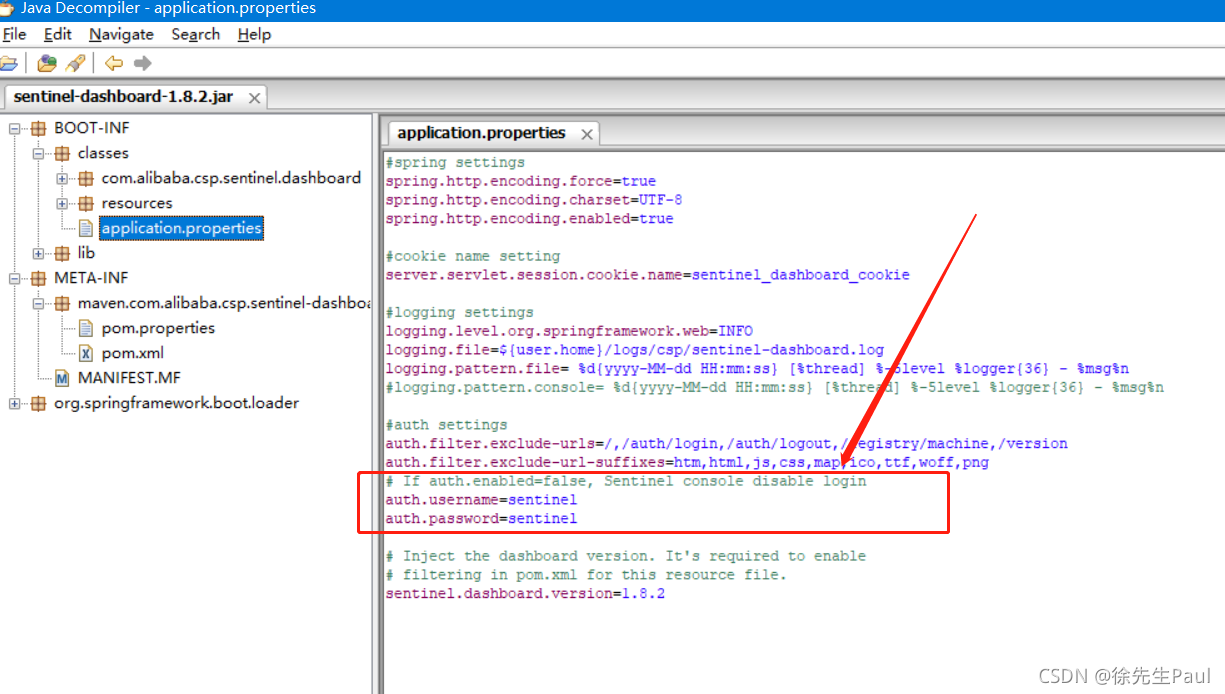Click the Search toolbar icon

75,63
